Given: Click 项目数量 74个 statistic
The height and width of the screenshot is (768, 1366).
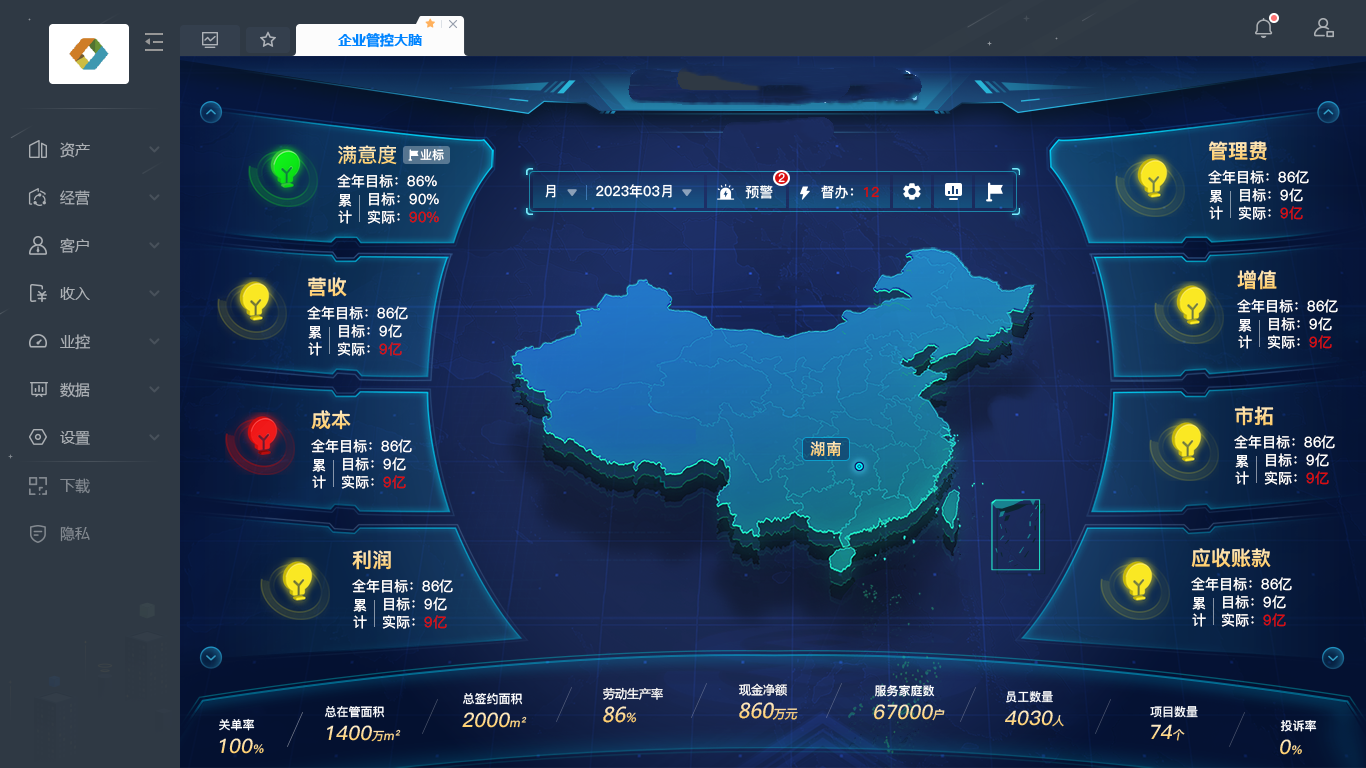Looking at the screenshot, I should click(x=1173, y=723).
